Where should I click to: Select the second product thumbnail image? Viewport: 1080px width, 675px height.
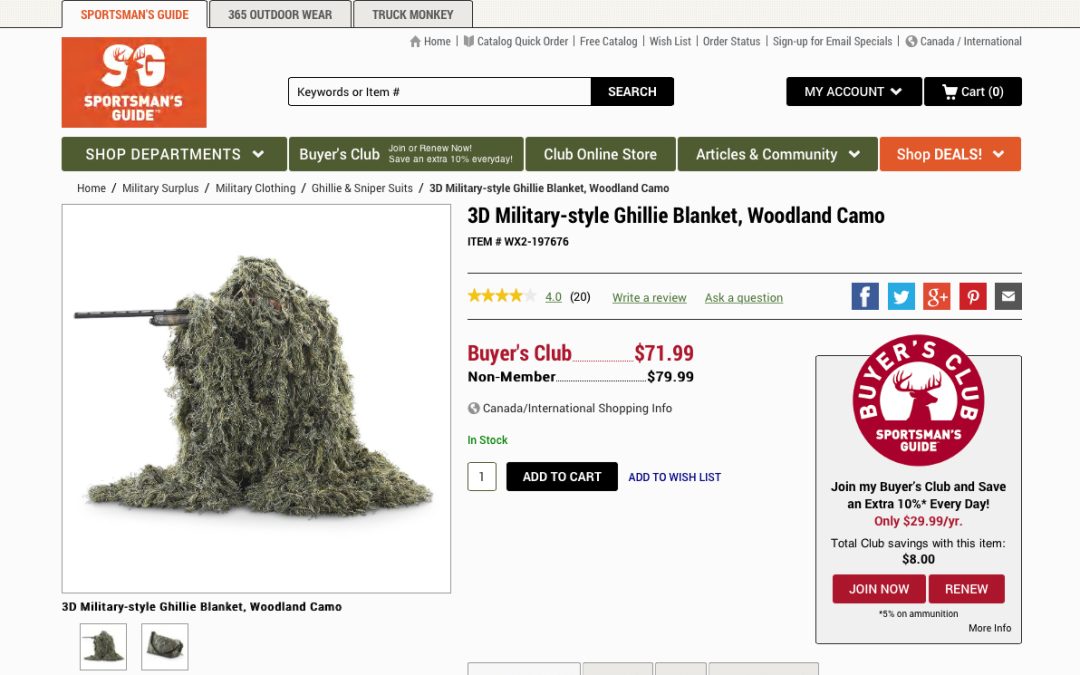165,647
